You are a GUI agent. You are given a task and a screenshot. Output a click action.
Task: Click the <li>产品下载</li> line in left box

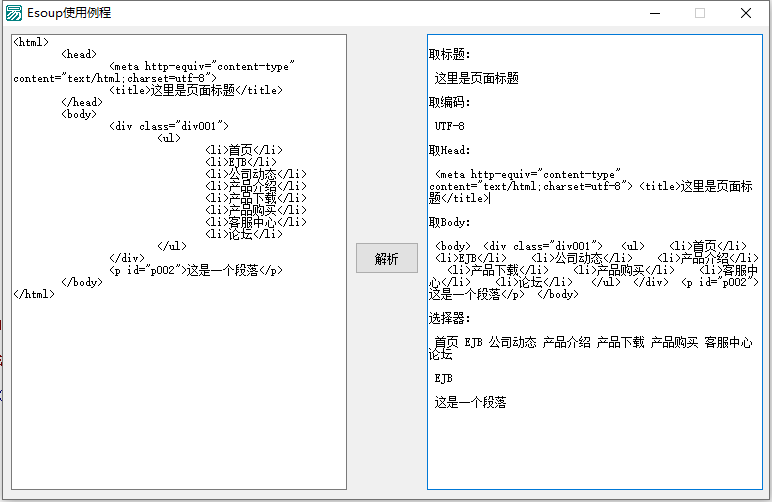click(256, 198)
